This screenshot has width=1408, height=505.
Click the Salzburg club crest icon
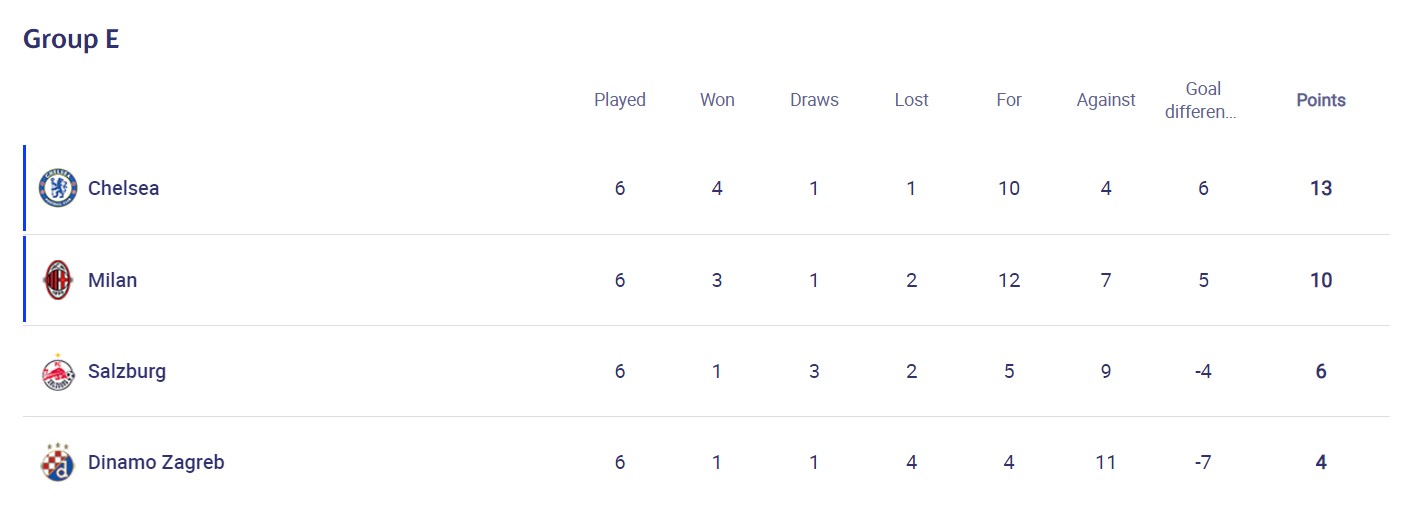58,372
